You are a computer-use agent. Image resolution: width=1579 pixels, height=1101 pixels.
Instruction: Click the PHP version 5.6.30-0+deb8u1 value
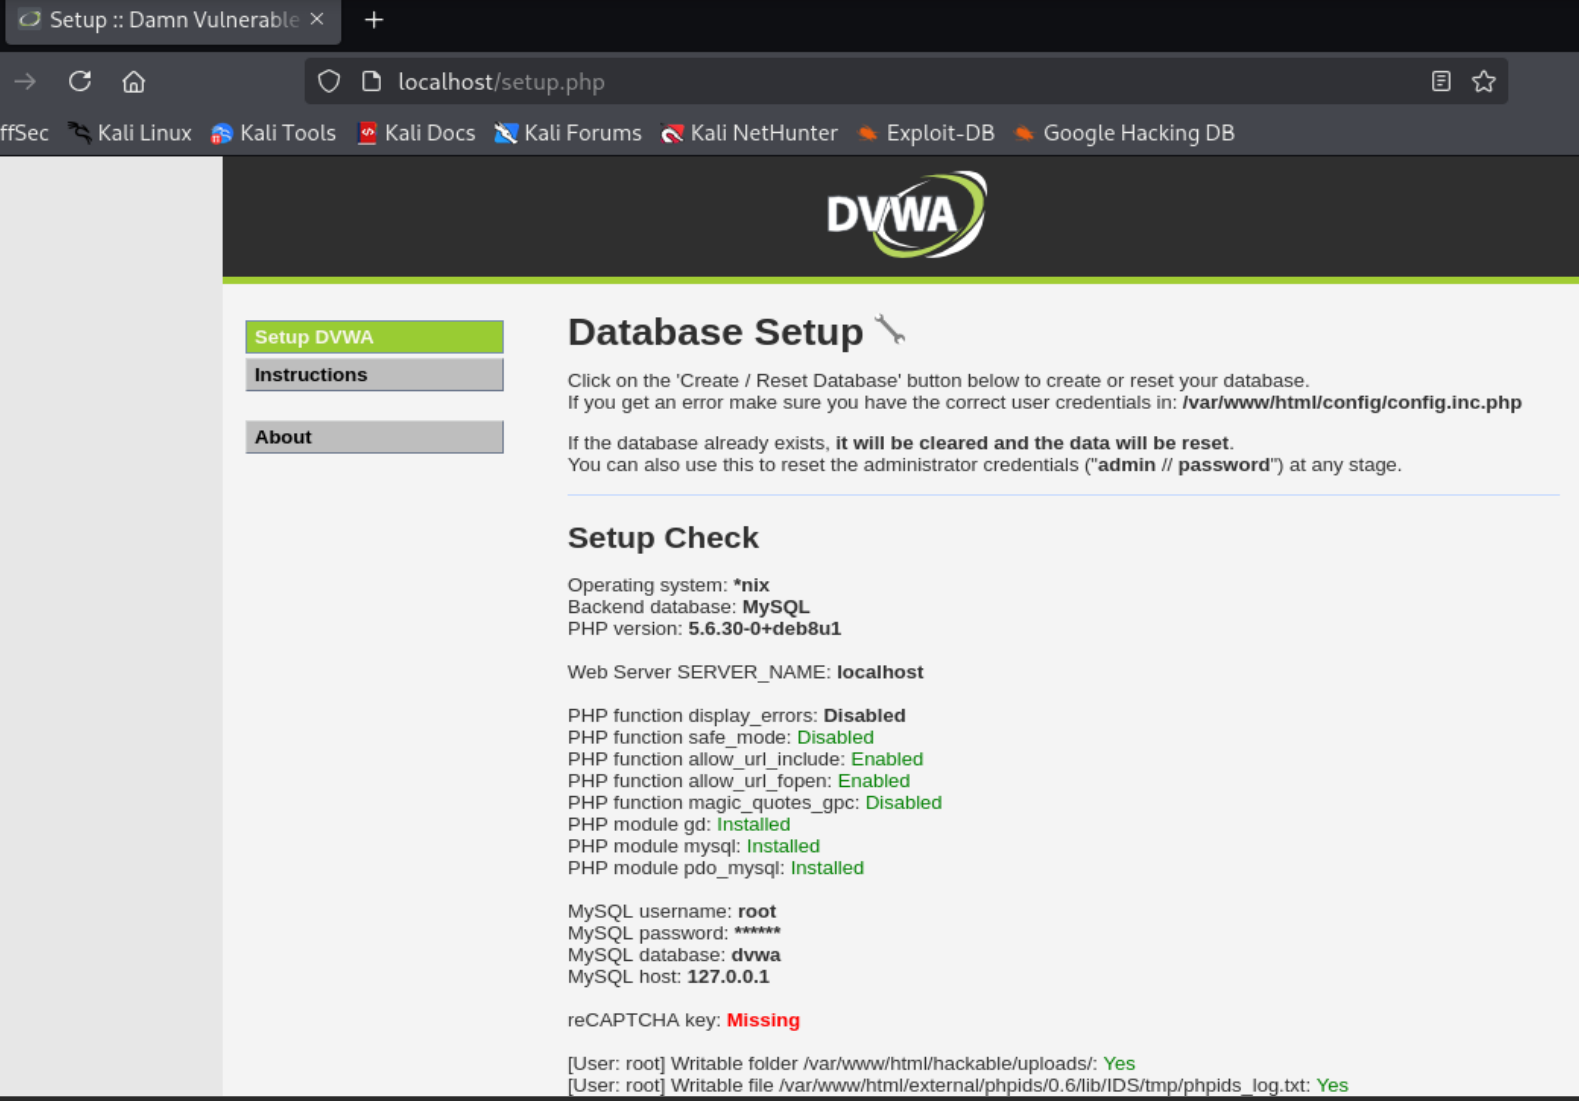(764, 629)
